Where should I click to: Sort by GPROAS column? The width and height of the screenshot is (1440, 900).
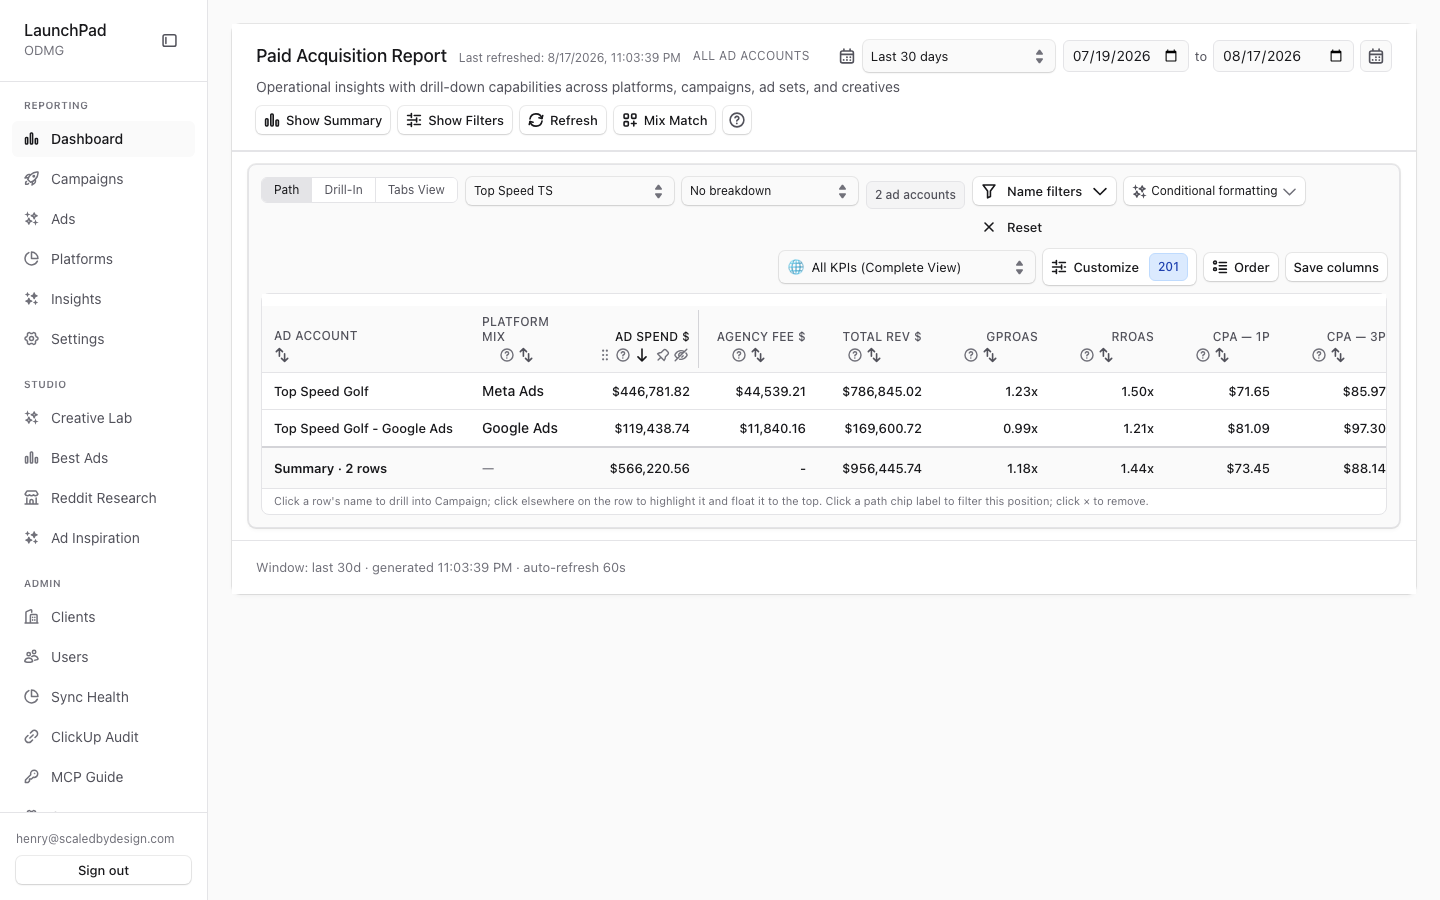[x=990, y=355]
